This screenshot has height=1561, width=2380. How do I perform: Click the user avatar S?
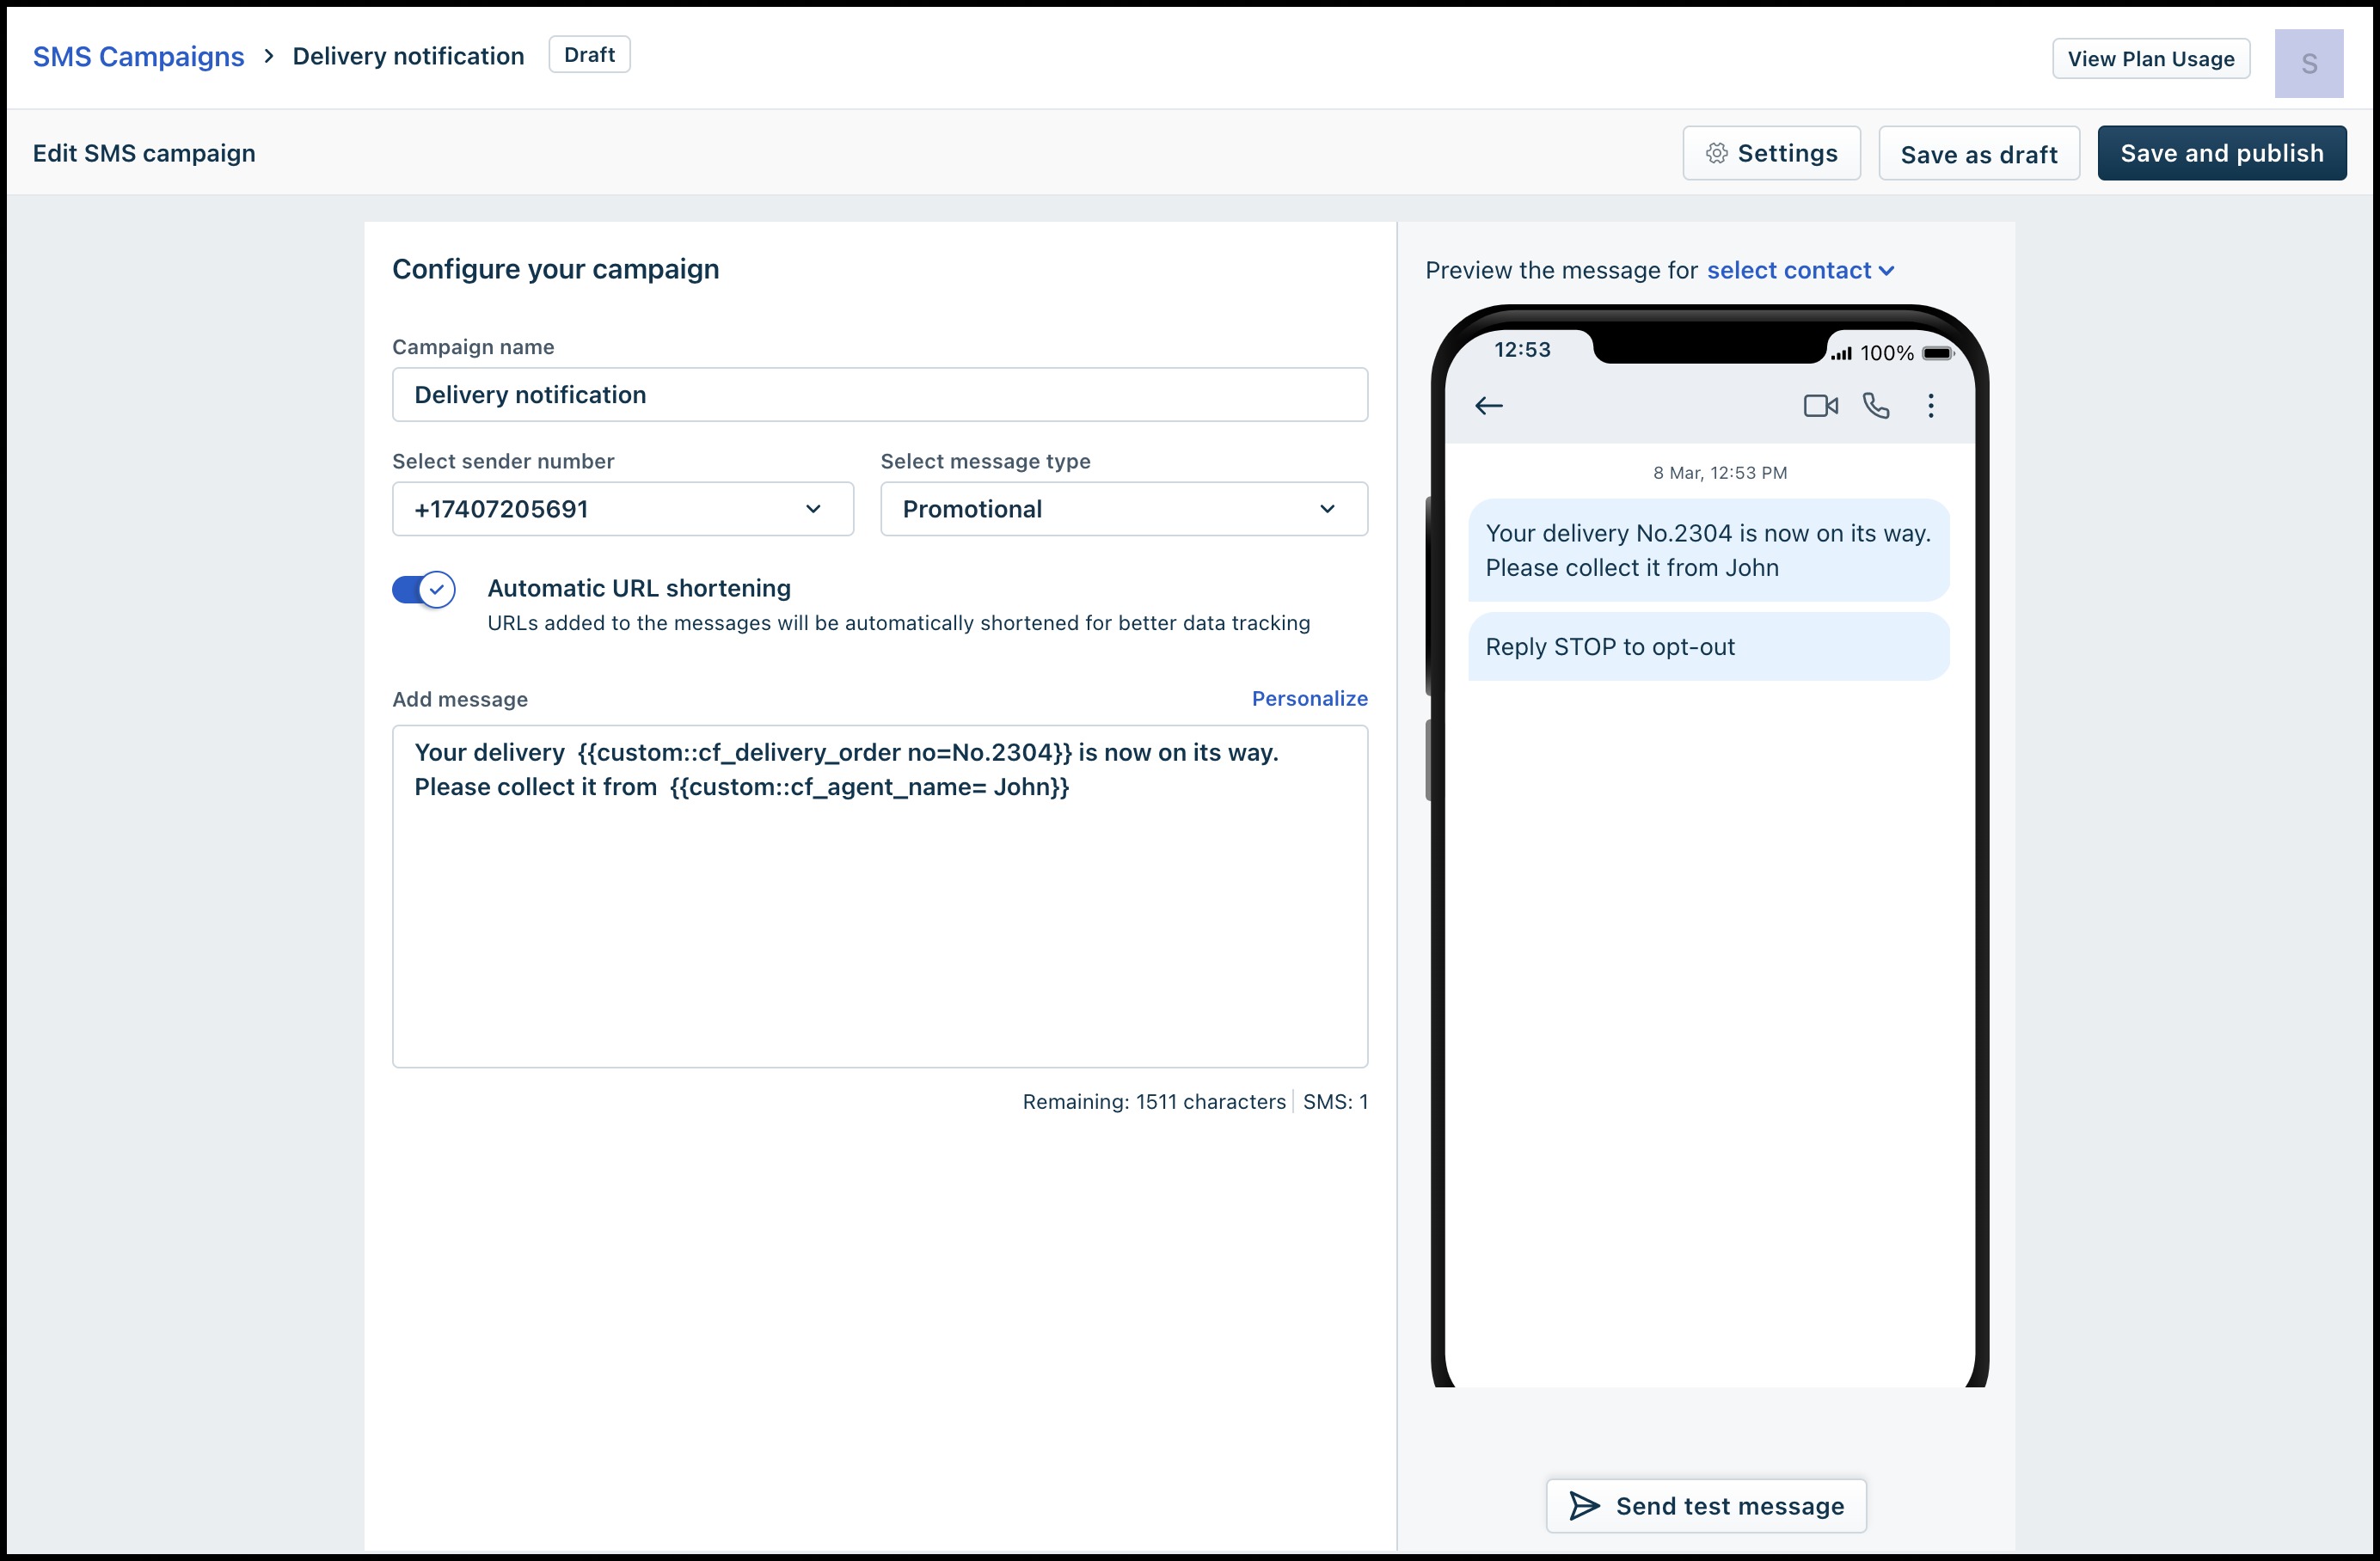point(2308,63)
